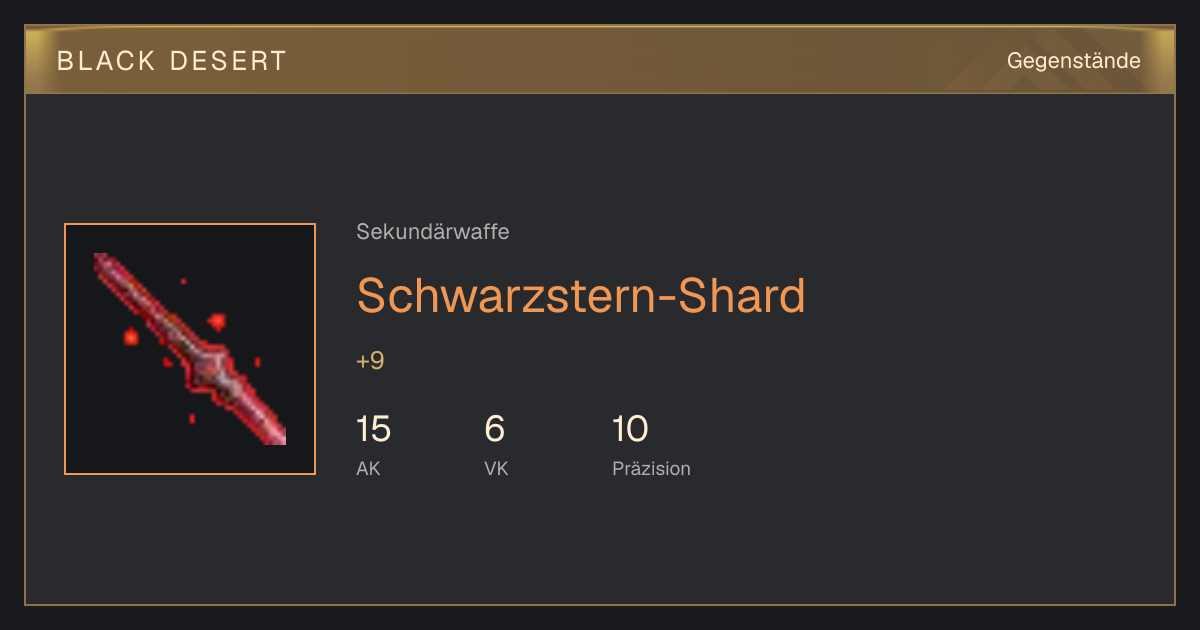Screen dimensions: 1200x630
Task: Click the Schwarzstern-Shard item thumbnail
Action: [x=190, y=349]
